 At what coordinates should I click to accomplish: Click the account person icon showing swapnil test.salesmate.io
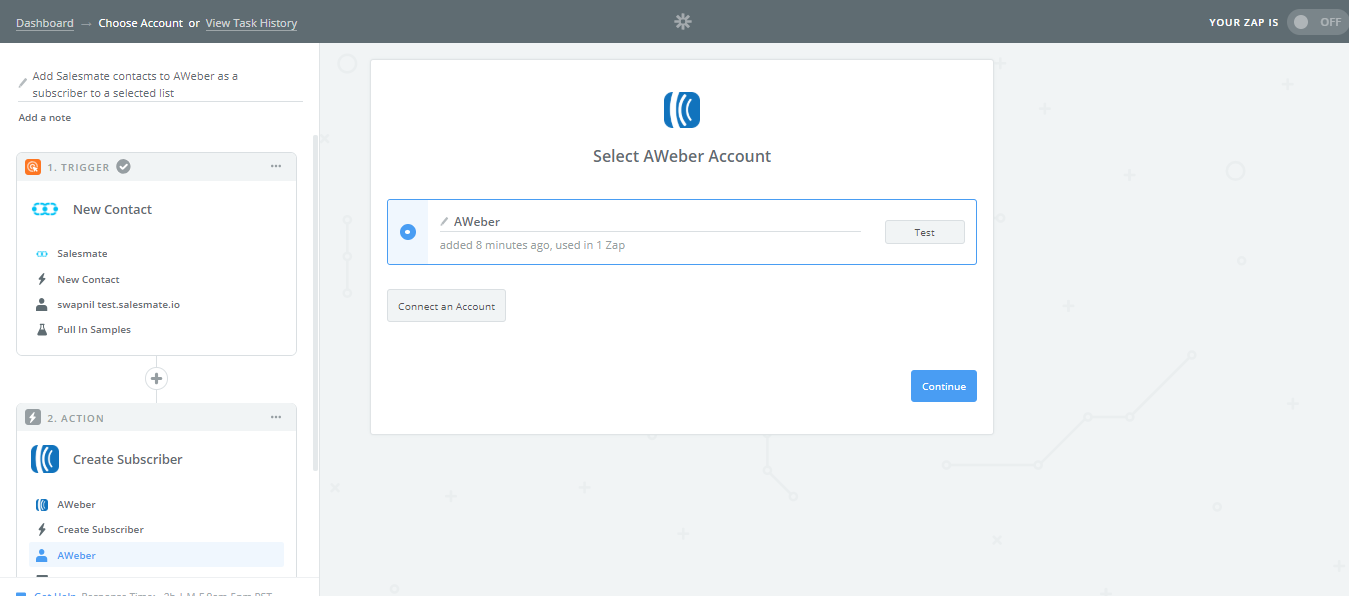[41, 304]
